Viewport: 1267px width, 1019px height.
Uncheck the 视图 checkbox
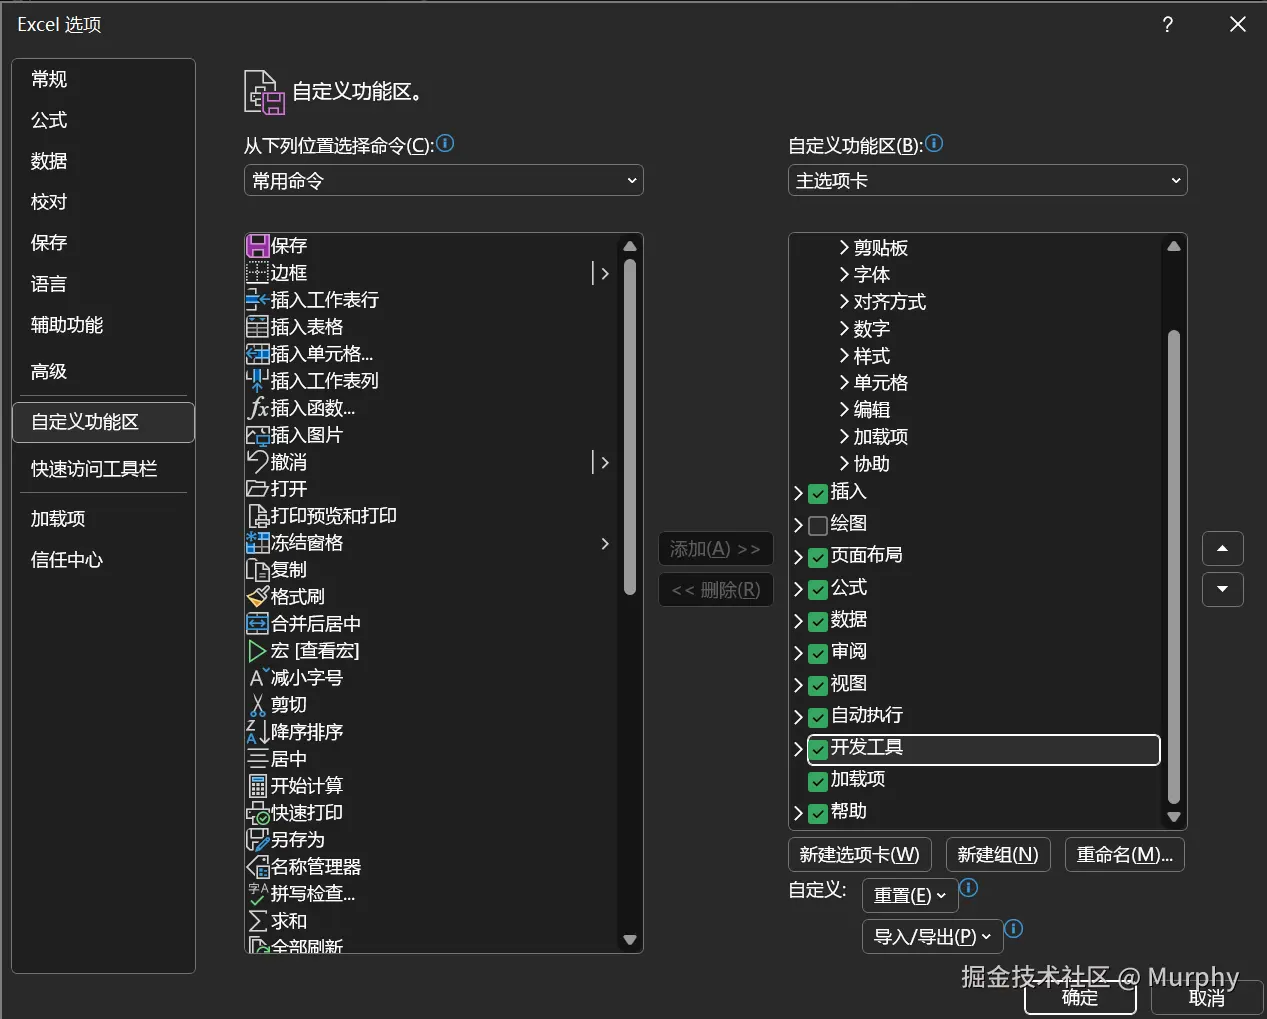tap(818, 685)
